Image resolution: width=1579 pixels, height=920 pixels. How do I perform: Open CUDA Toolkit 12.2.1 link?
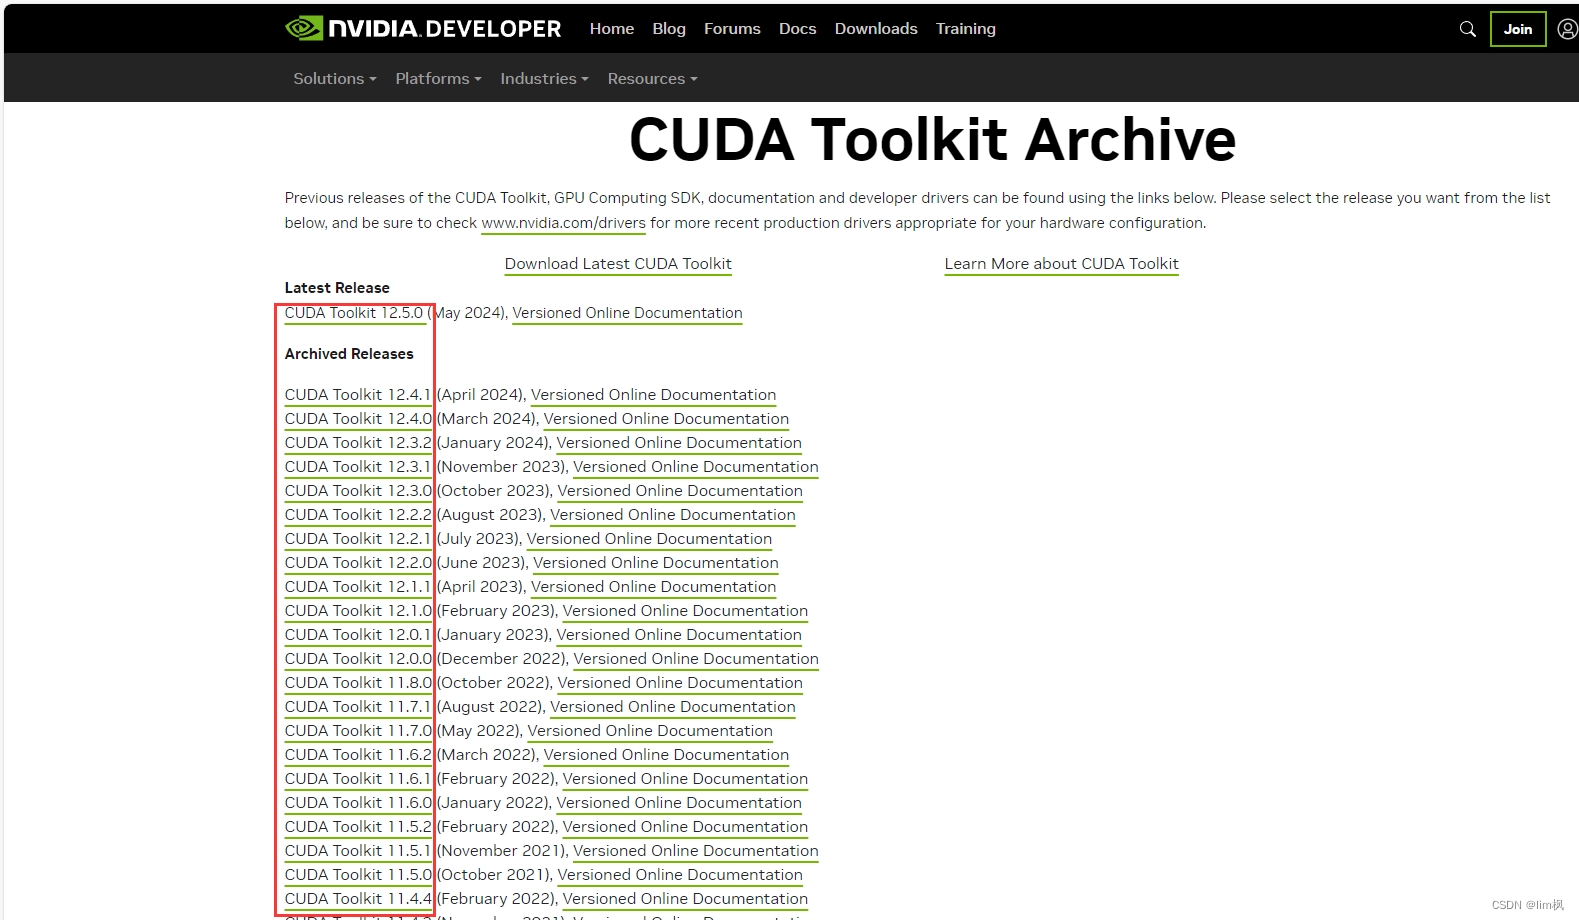pyautogui.click(x=358, y=539)
